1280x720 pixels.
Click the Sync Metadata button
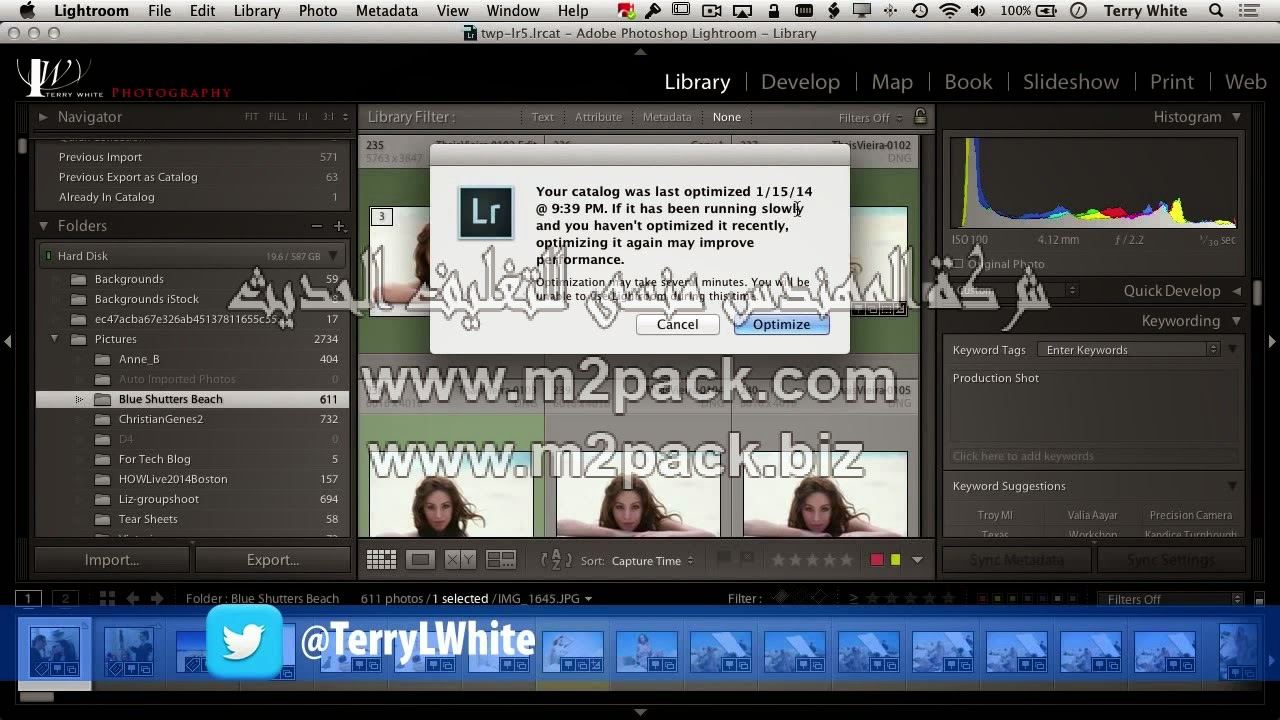(x=1017, y=560)
